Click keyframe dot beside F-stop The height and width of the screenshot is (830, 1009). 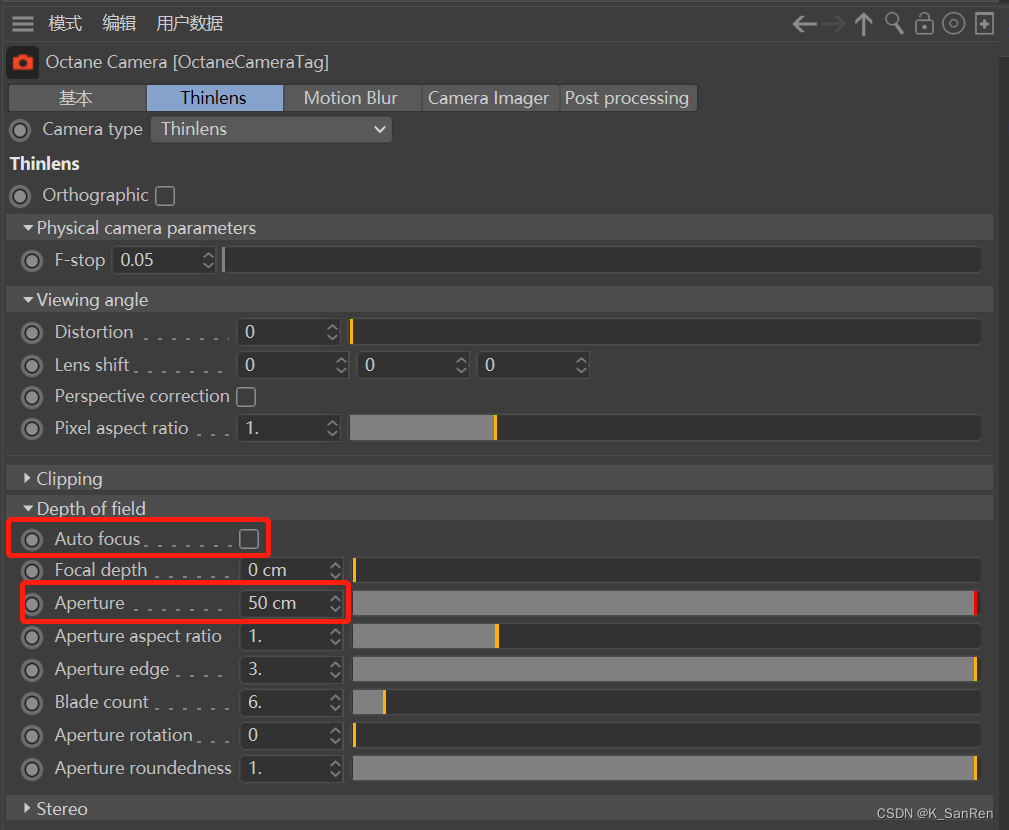point(32,261)
